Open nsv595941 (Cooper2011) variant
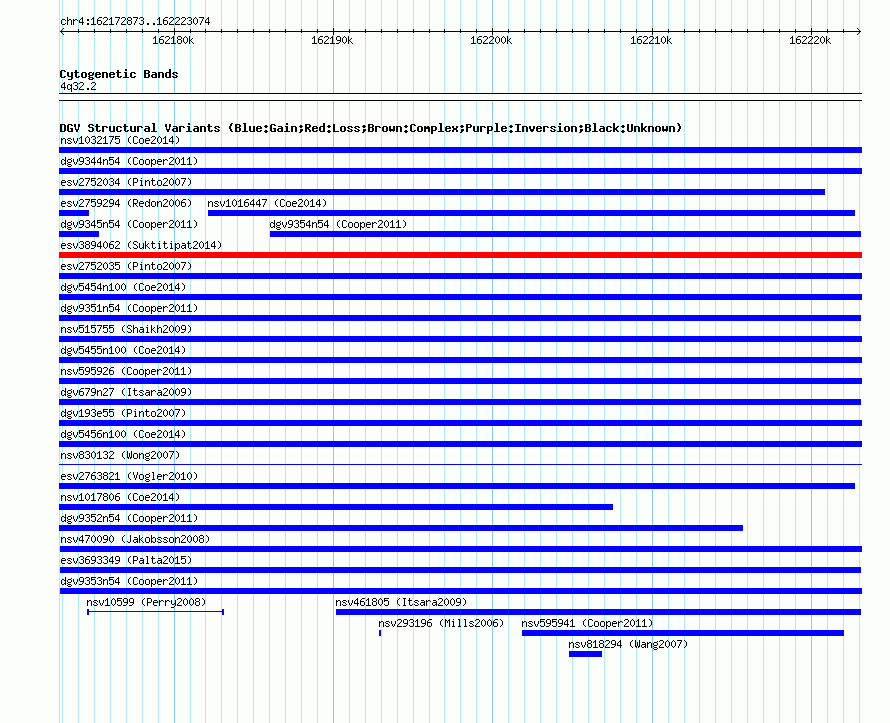Viewport: 890px width, 723px height. 683,633
